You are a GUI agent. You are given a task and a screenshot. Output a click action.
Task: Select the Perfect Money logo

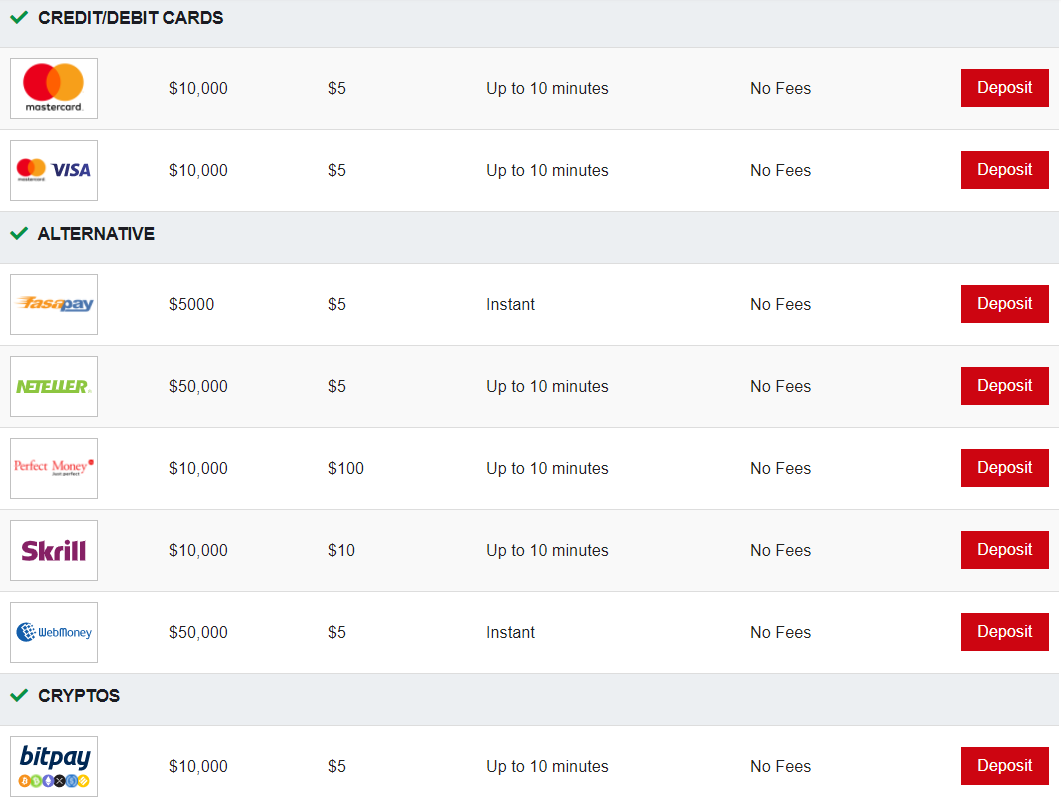tap(54, 468)
